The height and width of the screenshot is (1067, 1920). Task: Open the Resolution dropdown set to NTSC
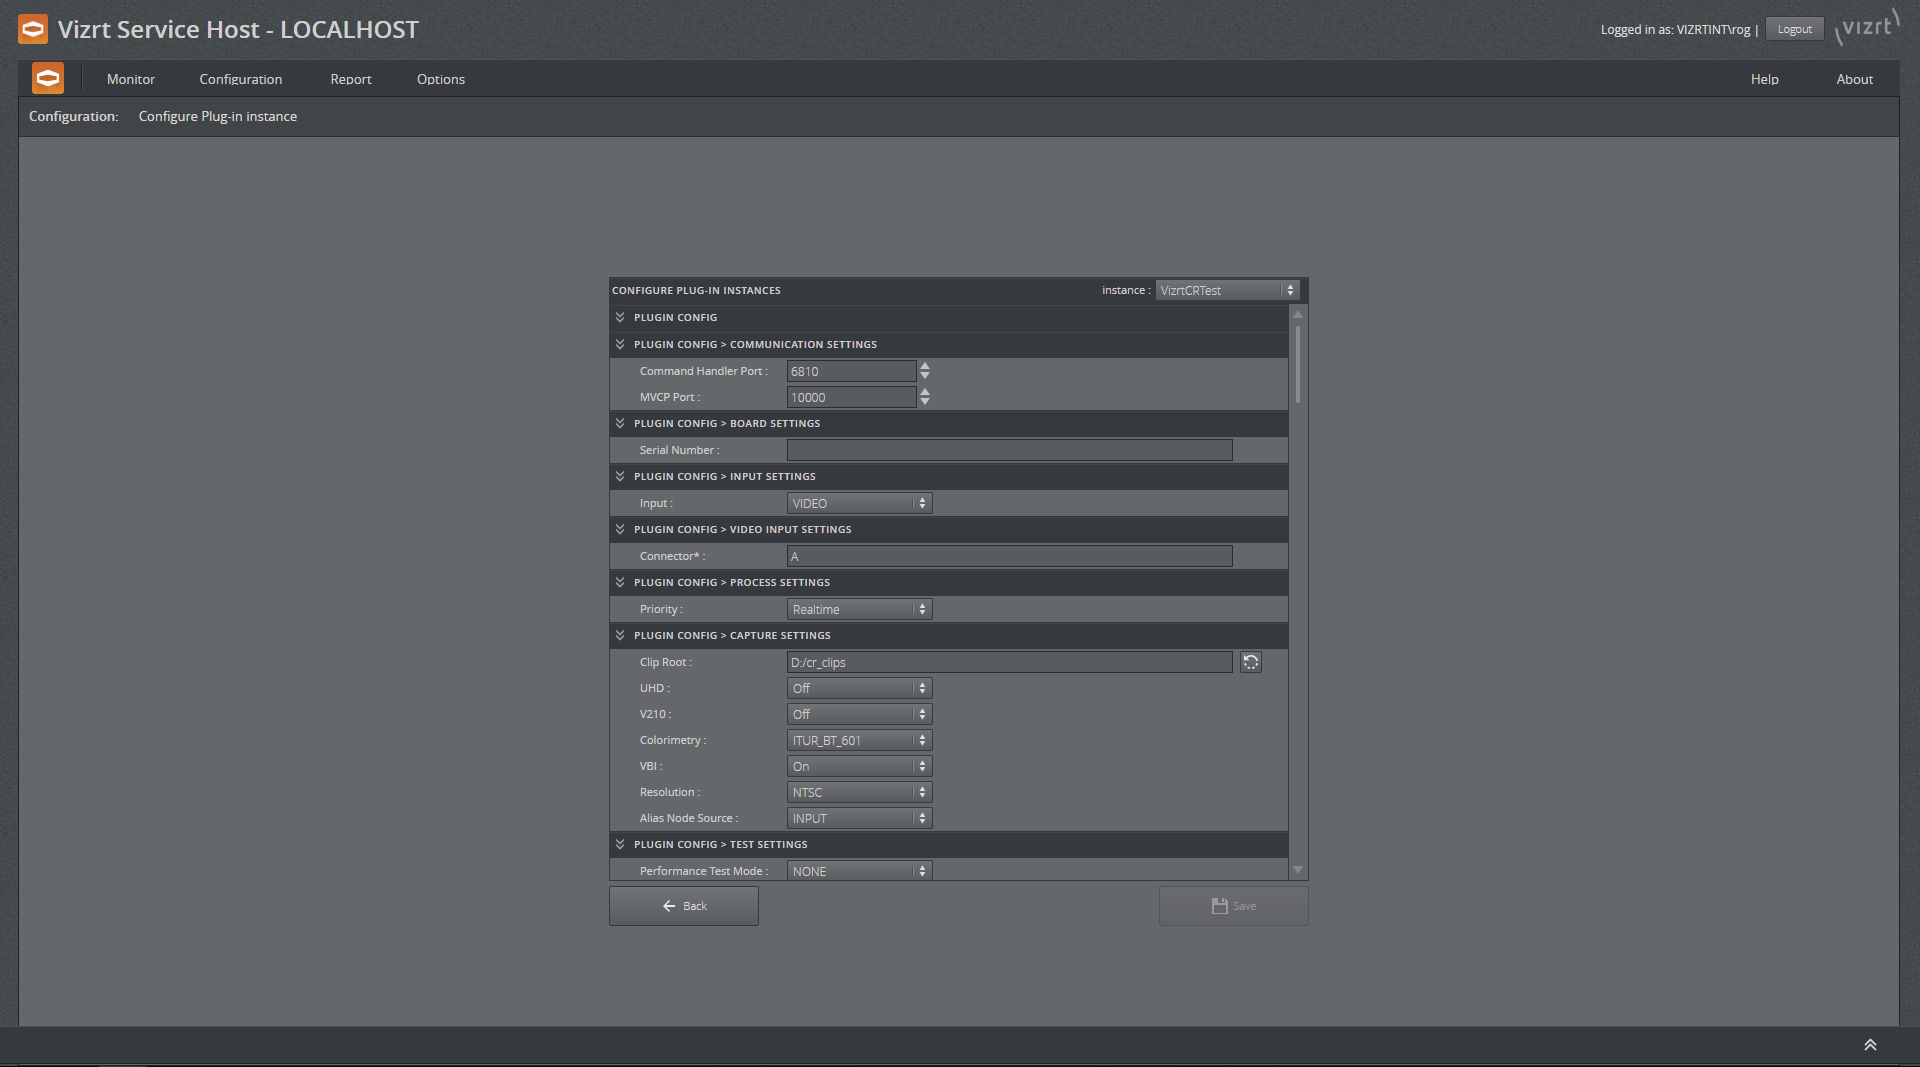pos(859,792)
